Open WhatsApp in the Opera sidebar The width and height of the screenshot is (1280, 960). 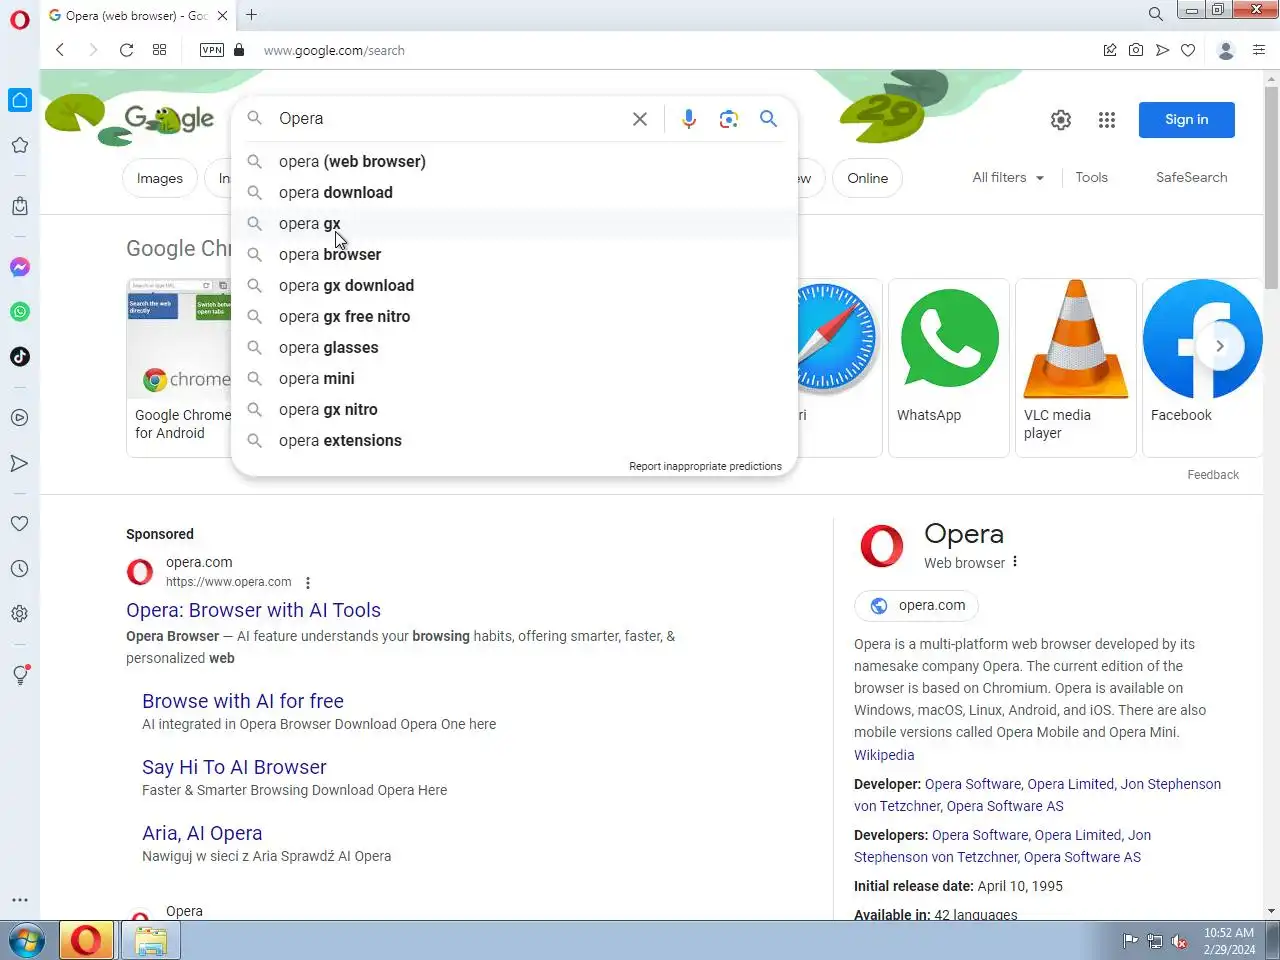tap(20, 312)
